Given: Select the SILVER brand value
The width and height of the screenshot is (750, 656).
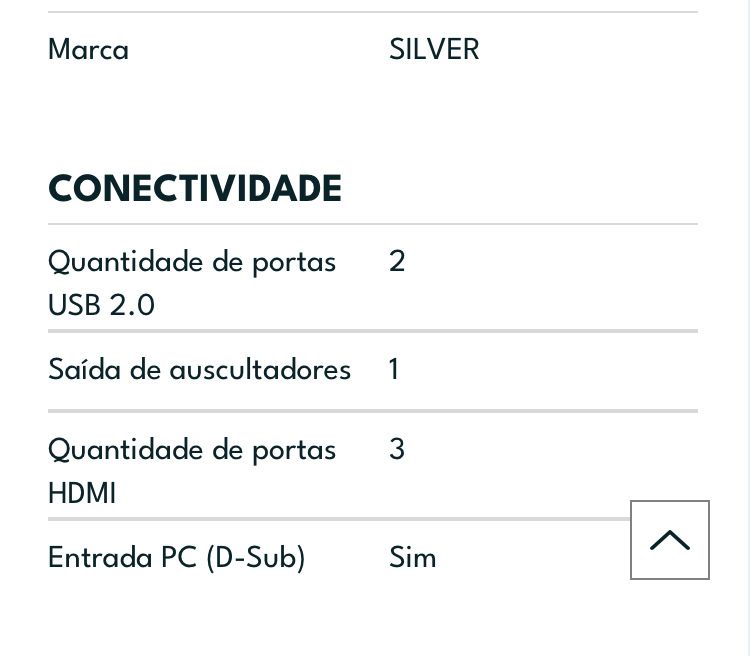Looking at the screenshot, I should (x=434, y=49).
